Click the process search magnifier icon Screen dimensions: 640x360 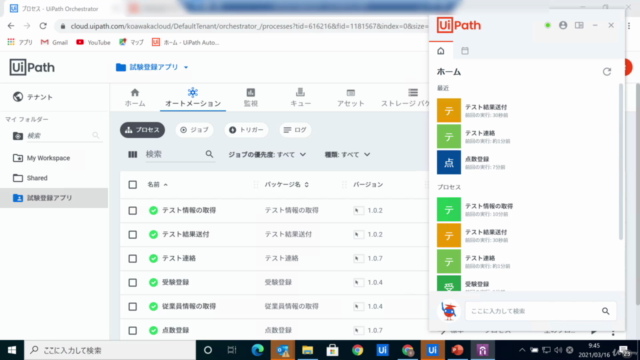pyautogui.click(x=209, y=154)
